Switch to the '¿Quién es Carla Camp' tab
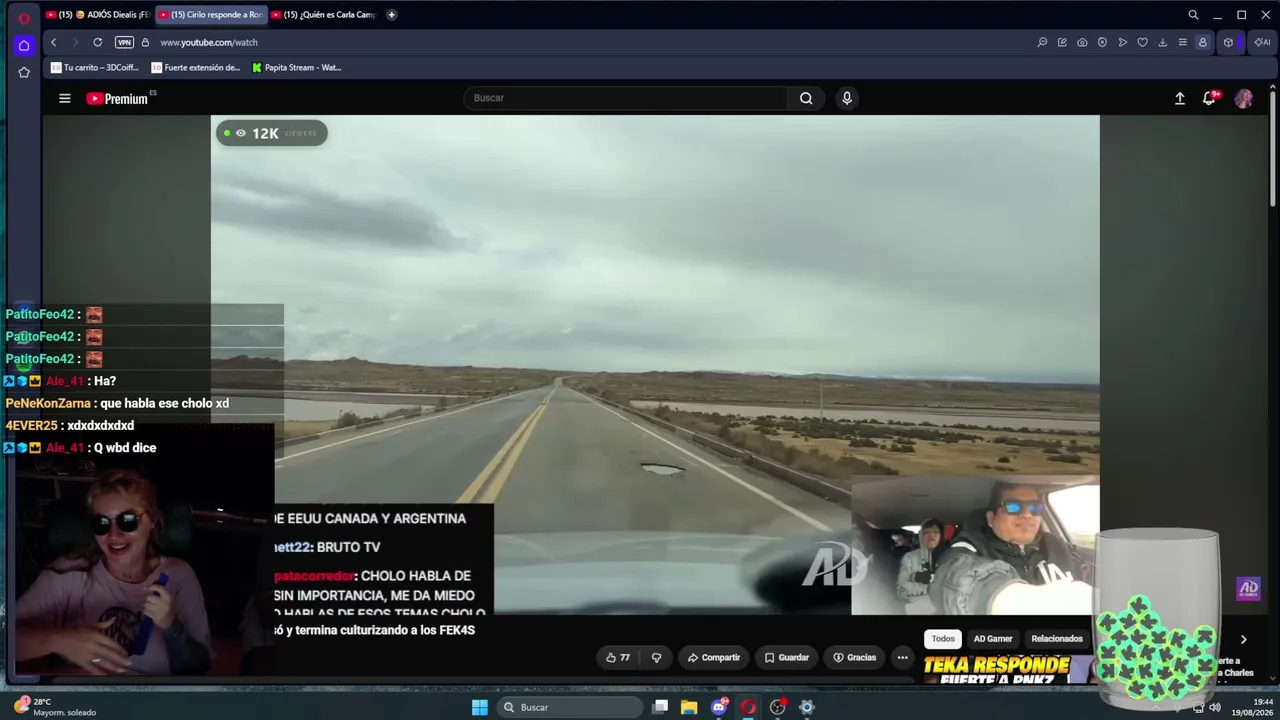 coord(323,15)
